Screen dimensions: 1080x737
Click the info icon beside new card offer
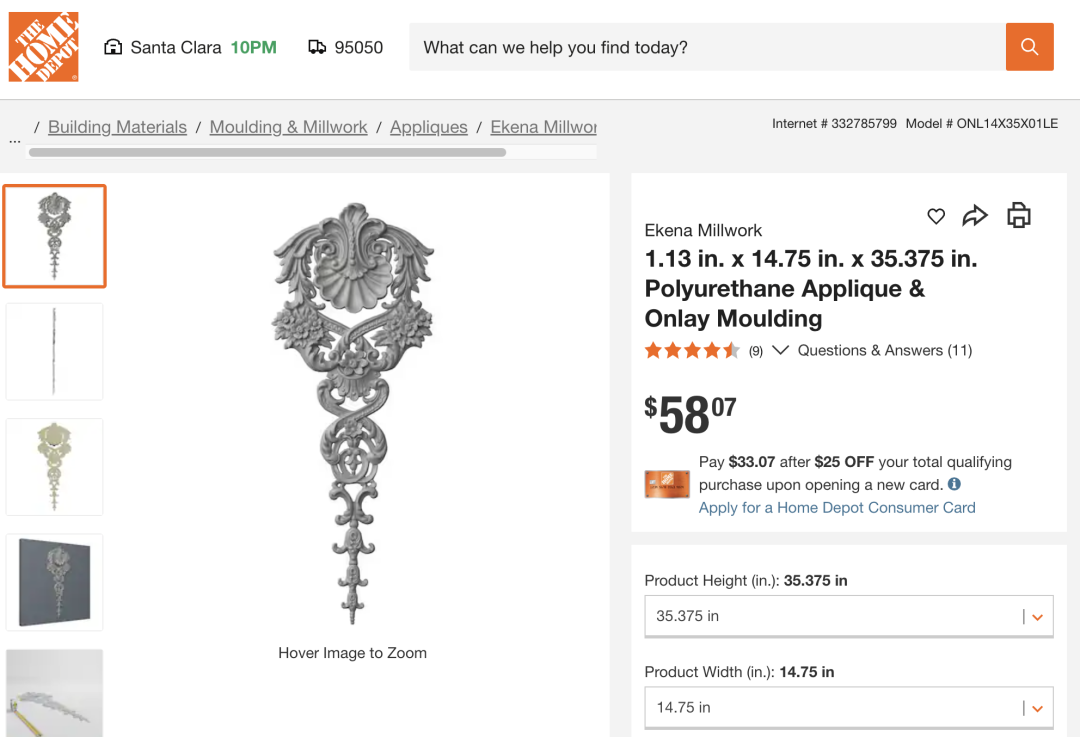click(x=954, y=484)
